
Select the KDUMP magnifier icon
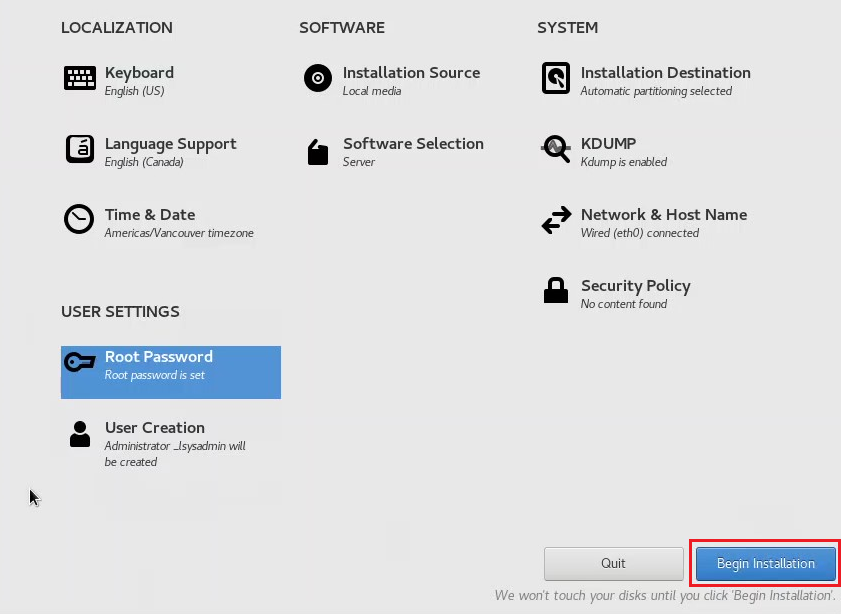pyautogui.click(x=556, y=149)
